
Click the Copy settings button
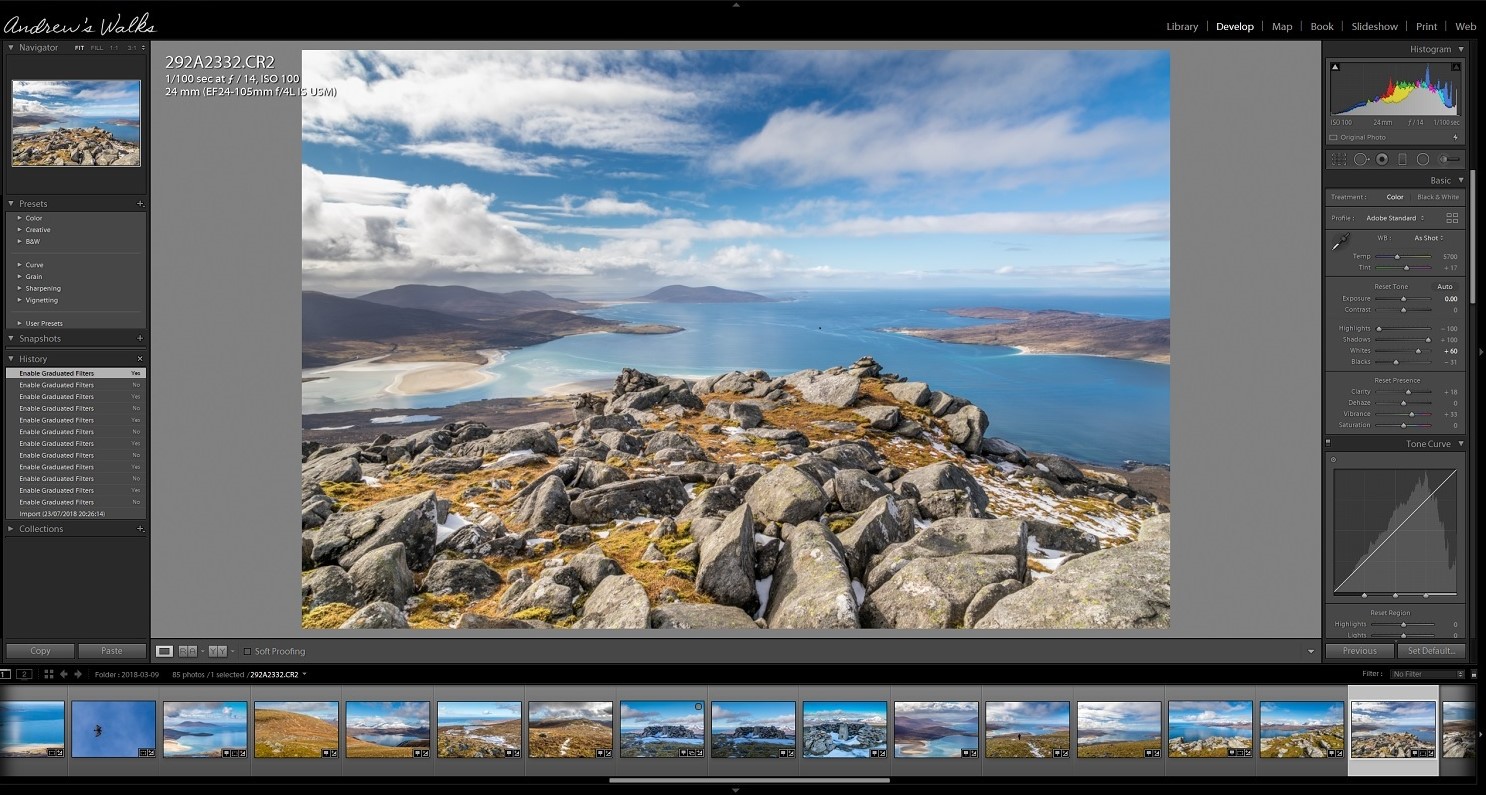click(40, 651)
